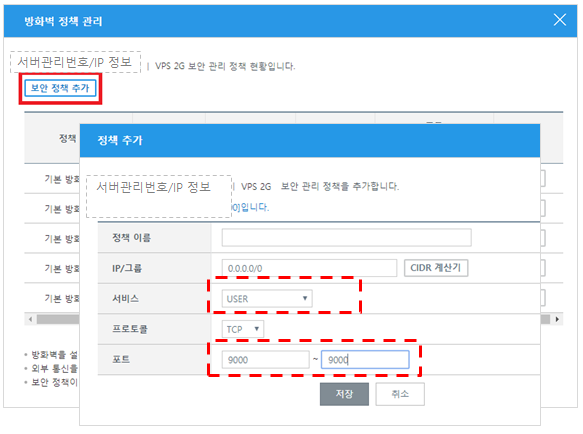Click the ending 포트 field
The image size is (583, 434).
[x=365, y=360]
